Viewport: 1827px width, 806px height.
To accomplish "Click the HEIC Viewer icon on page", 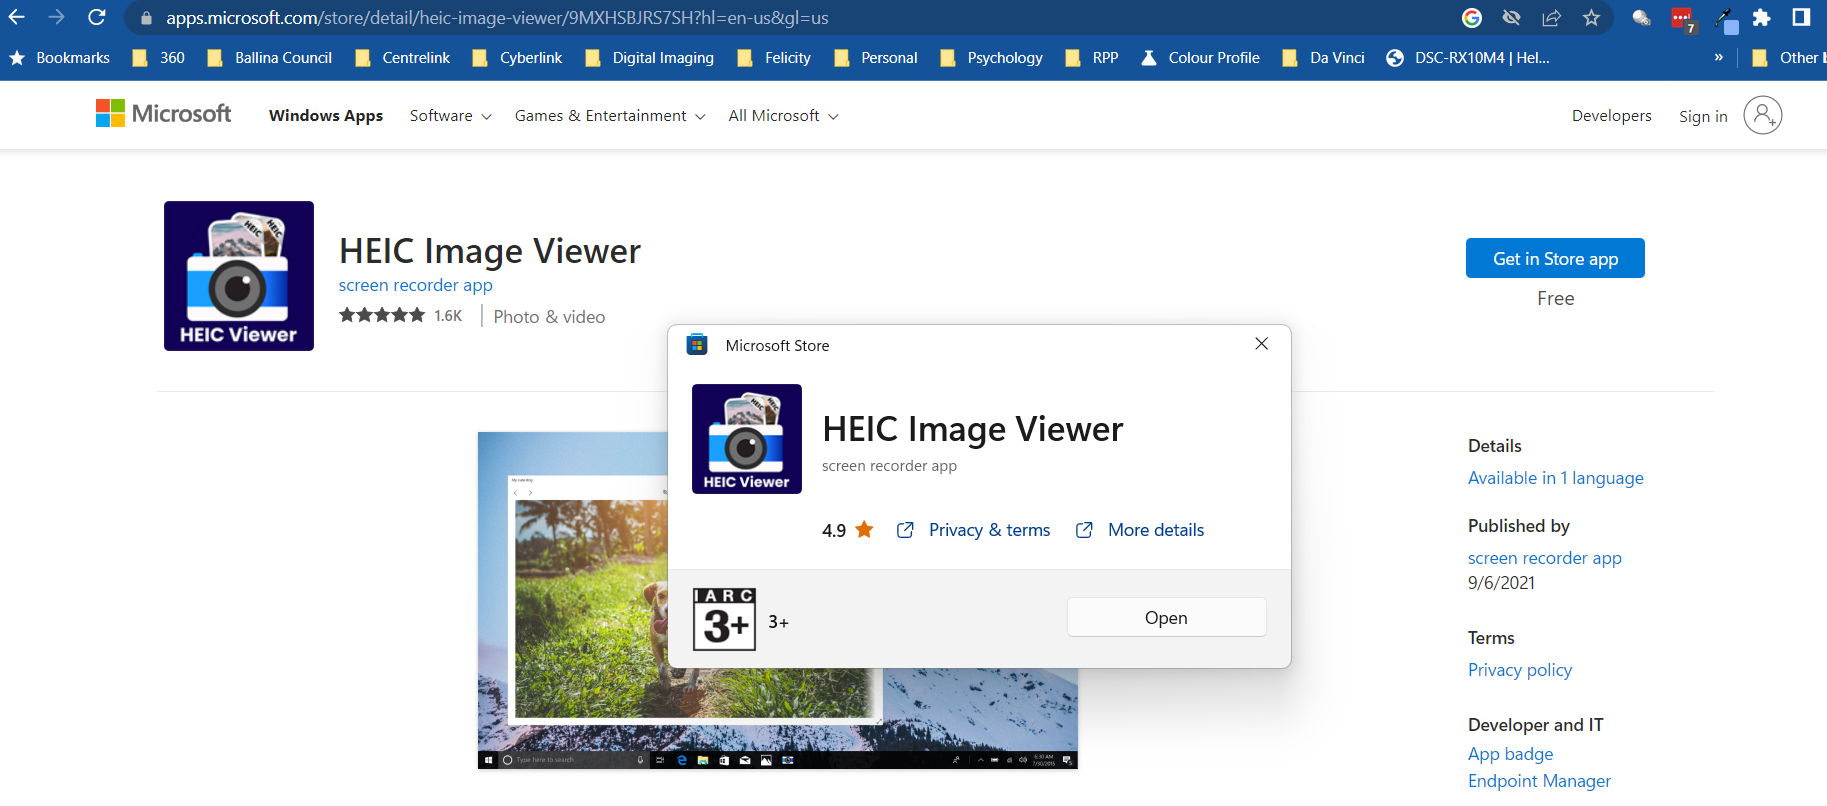I will [239, 276].
